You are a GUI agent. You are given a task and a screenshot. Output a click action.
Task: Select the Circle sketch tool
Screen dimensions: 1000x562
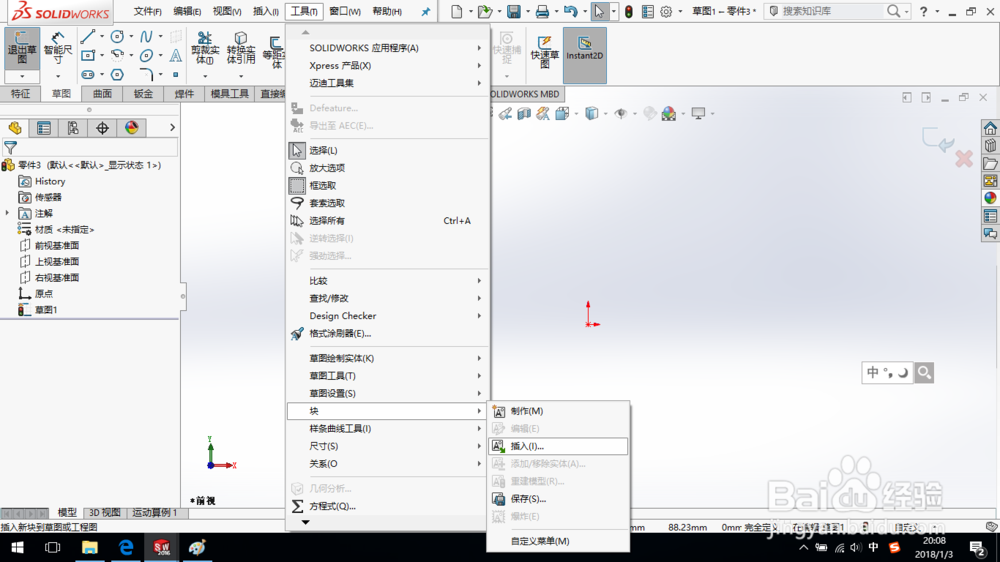coord(117,36)
